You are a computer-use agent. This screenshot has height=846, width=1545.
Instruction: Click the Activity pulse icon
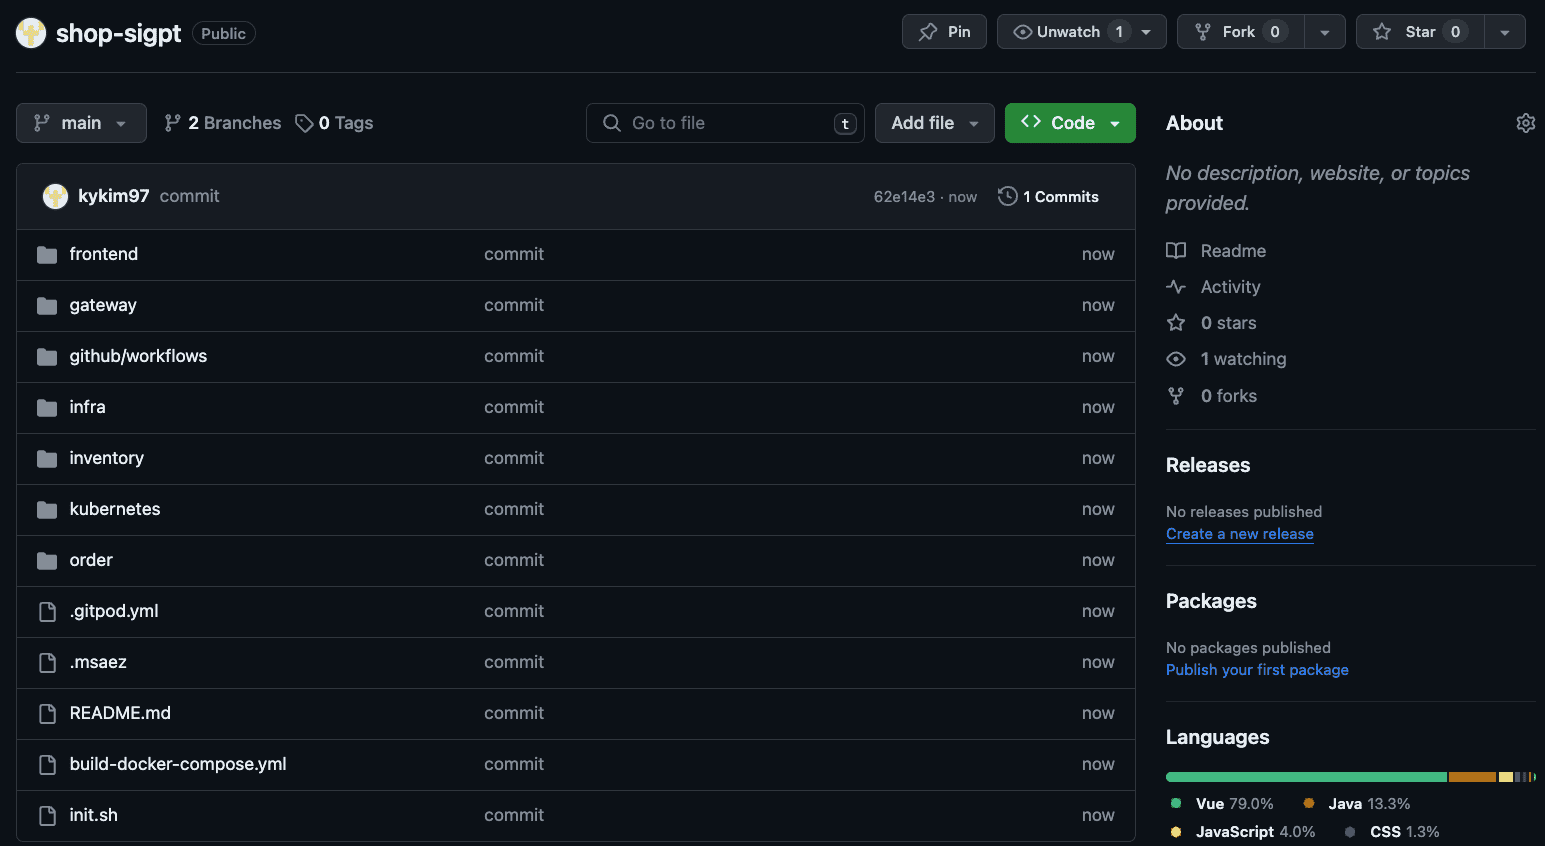click(x=1176, y=287)
